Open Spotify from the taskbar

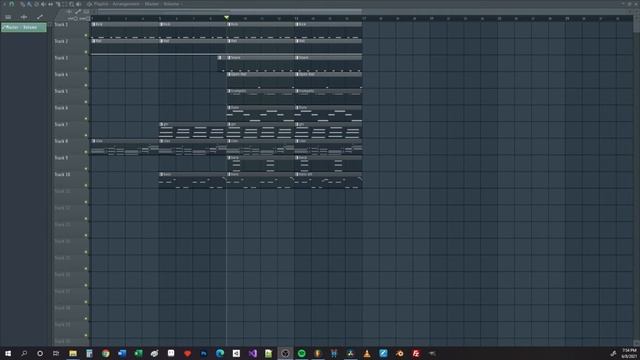pos(302,353)
